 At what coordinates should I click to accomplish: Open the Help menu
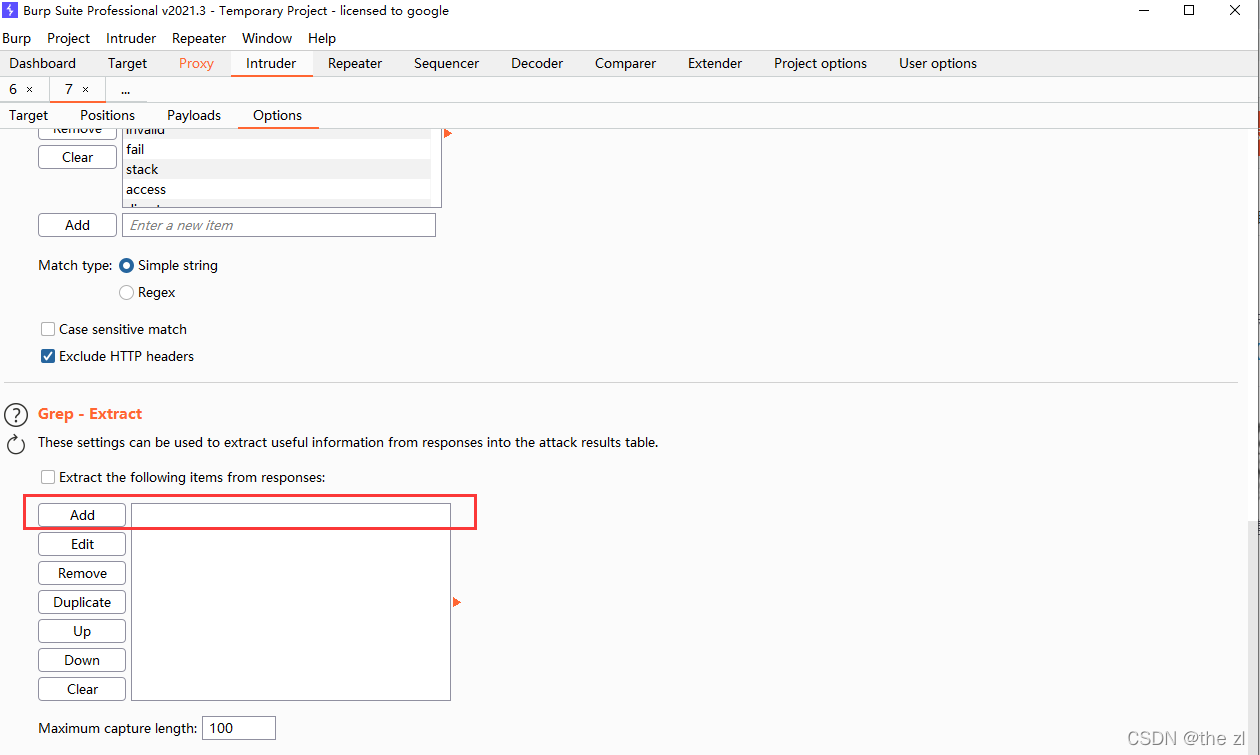pyautogui.click(x=322, y=38)
